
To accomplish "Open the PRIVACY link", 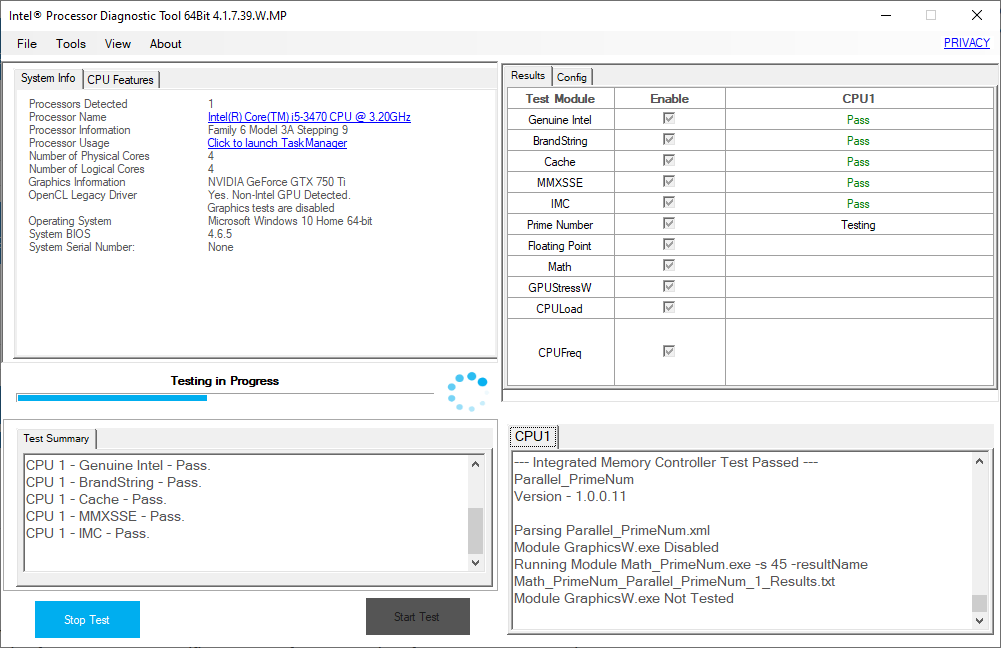I will pyautogui.click(x=967, y=43).
